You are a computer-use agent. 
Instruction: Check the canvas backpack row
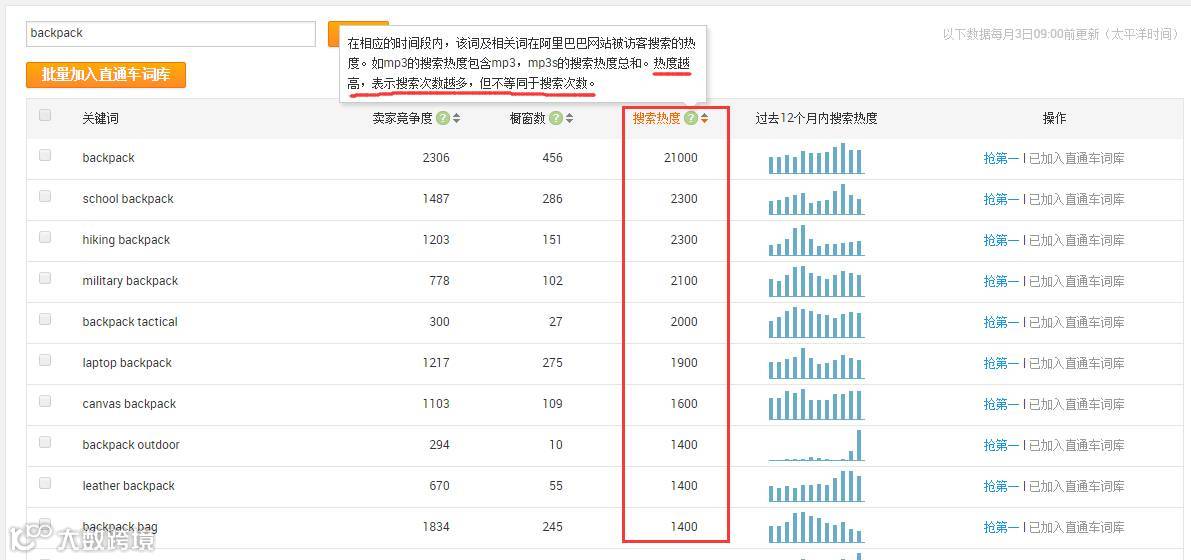pyautogui.click(x=45, y=401)
